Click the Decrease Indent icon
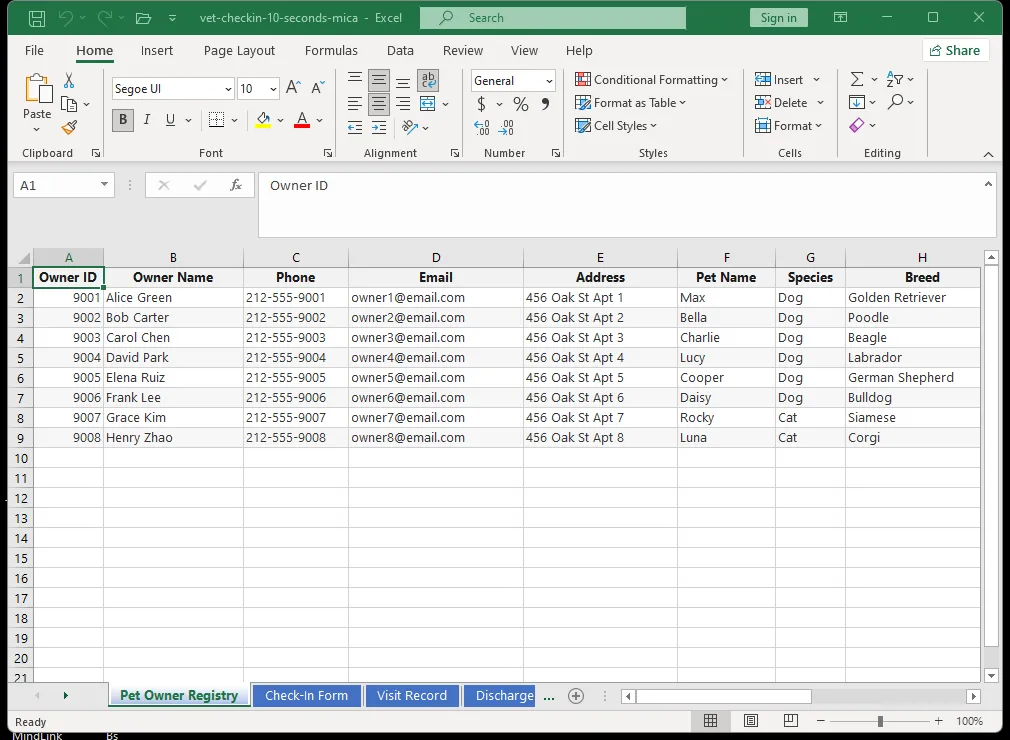Viewport: 1010px width, 740px height. [355, 128]
